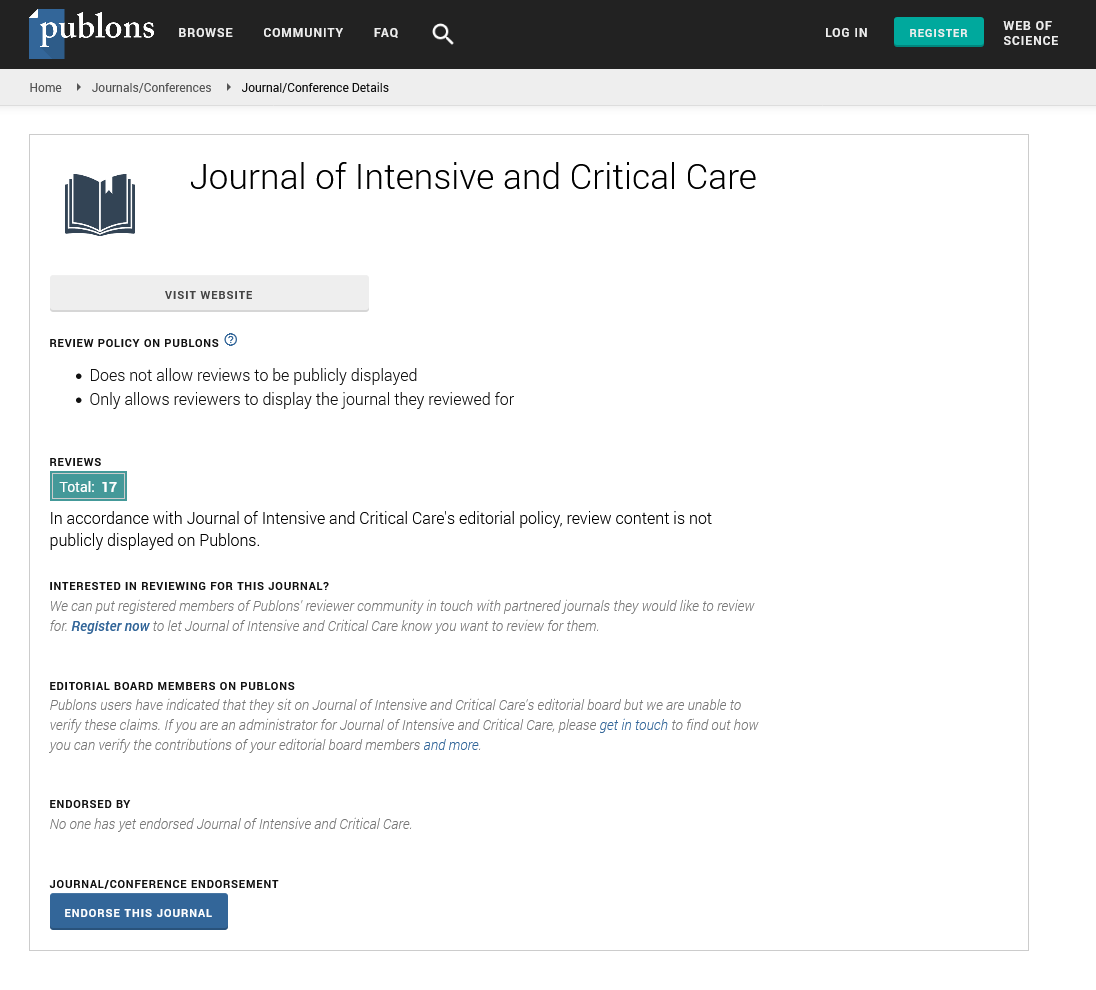
Task: Open the search magnifier icon
Action: click(x=442, y=34)
